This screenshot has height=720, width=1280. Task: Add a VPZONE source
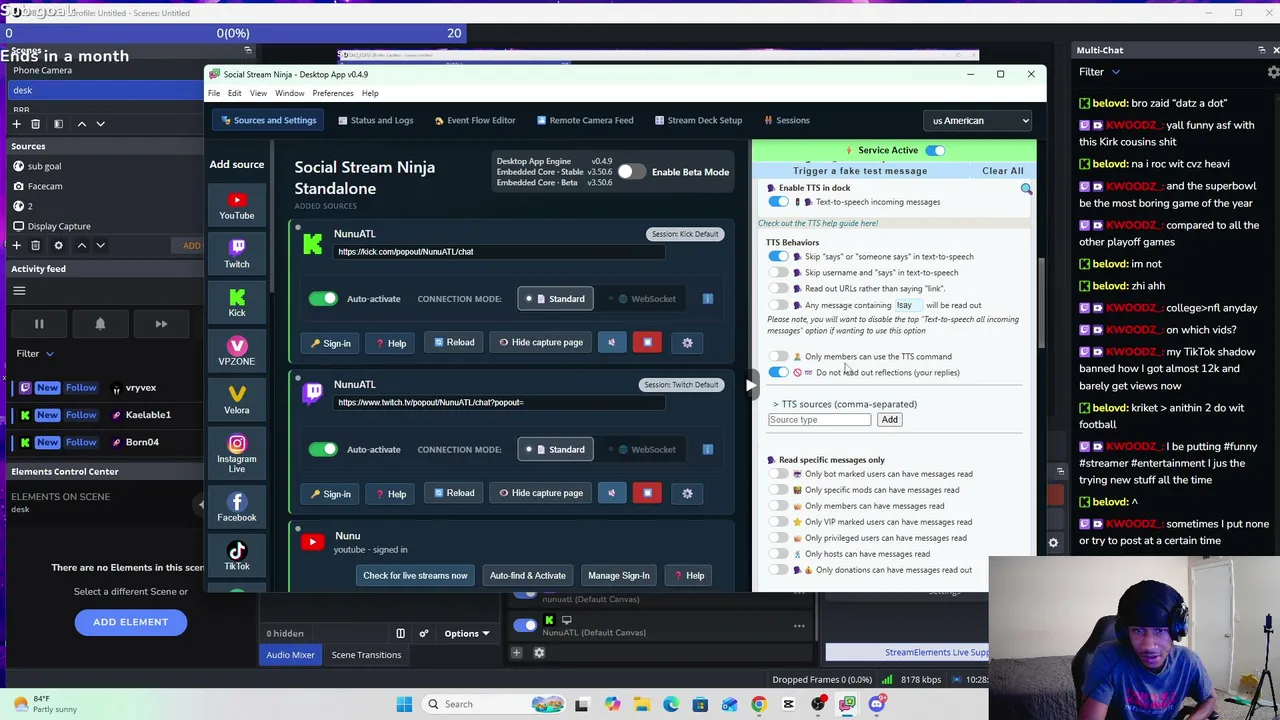pos(237,352)
